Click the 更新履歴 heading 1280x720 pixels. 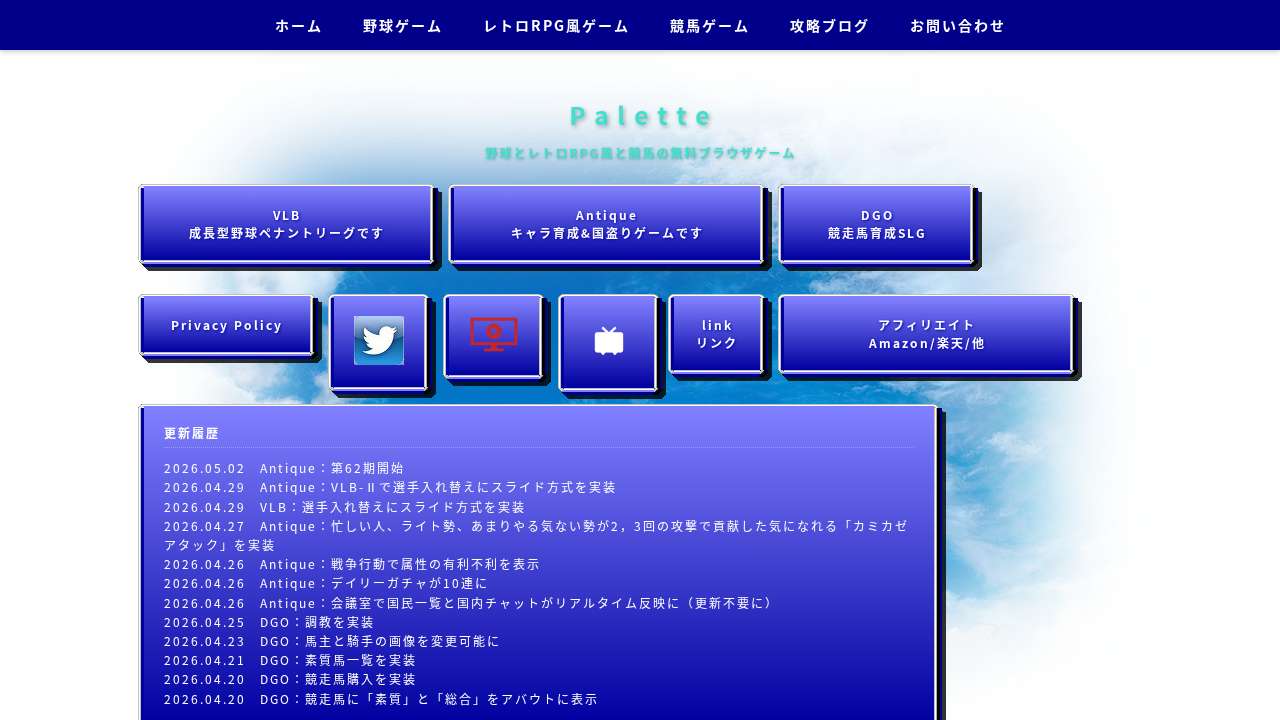click(x=191, y=433)
